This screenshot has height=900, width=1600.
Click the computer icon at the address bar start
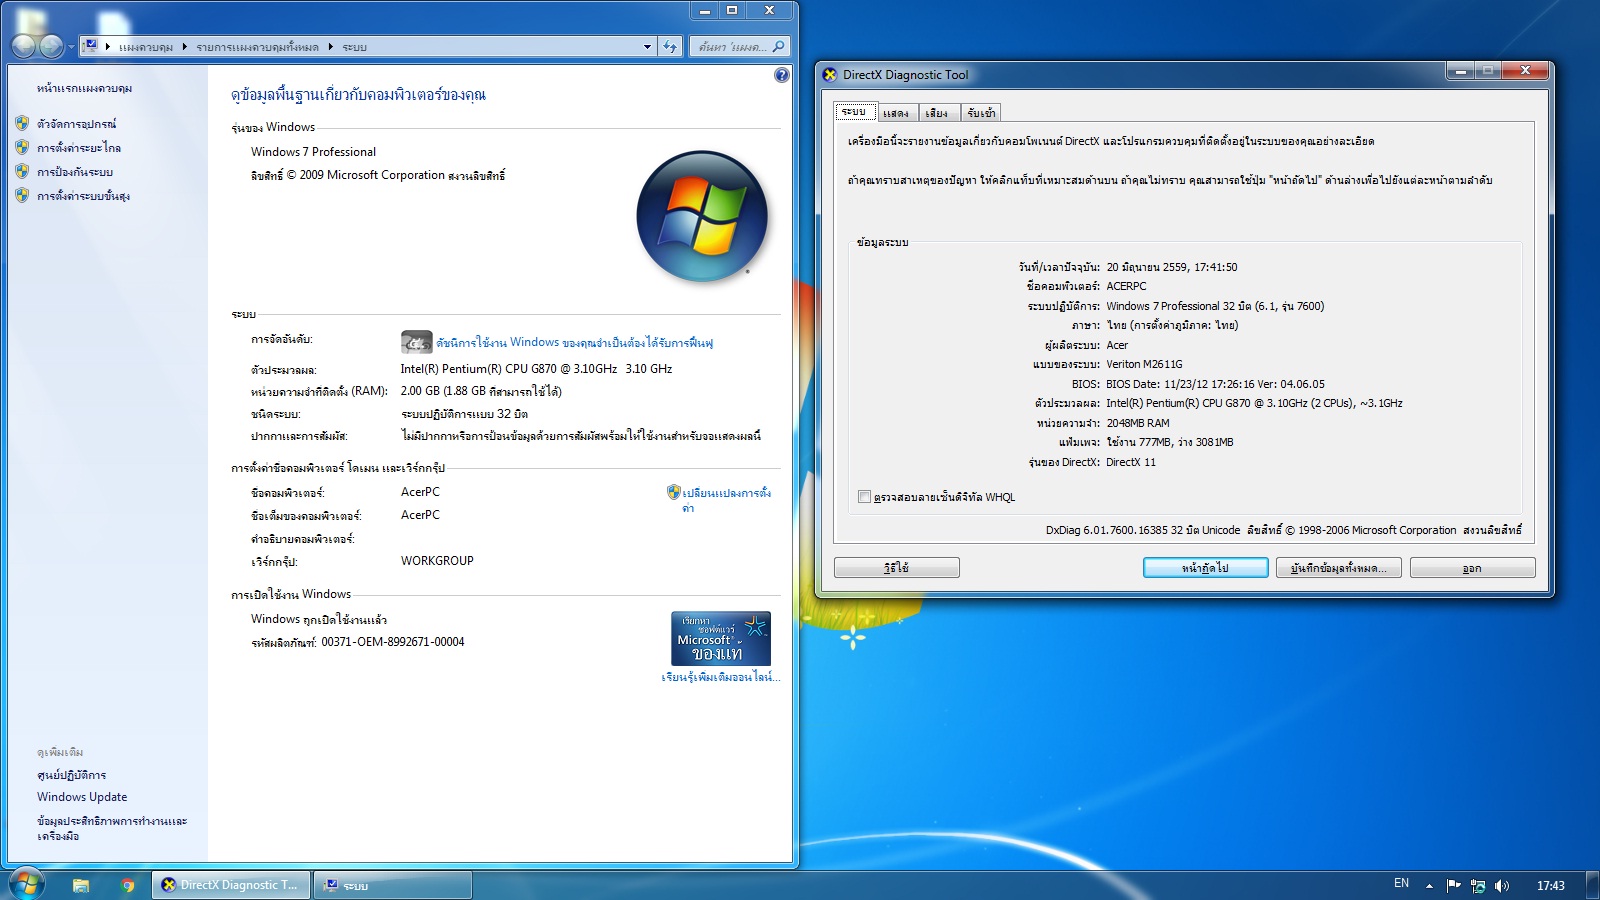pyautogui.click(x=91, y=46)
